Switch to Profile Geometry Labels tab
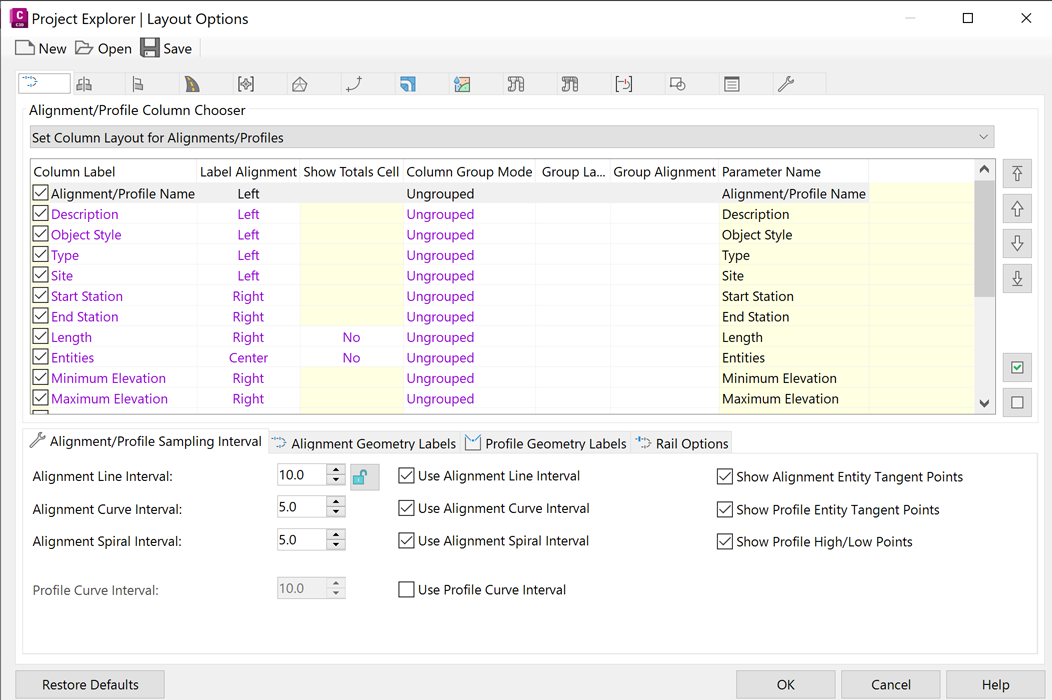 545,443
